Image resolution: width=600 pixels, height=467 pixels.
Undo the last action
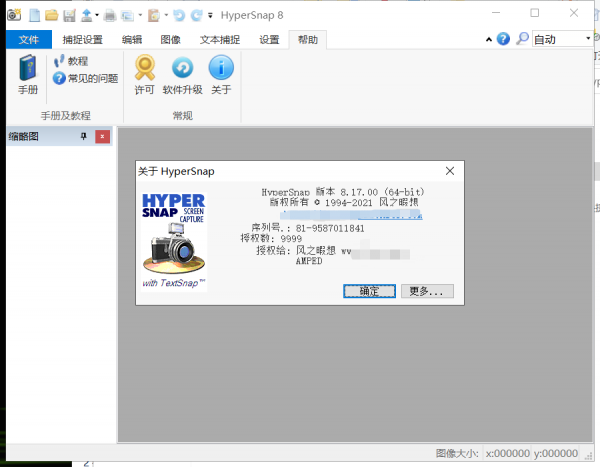[179, 15]
